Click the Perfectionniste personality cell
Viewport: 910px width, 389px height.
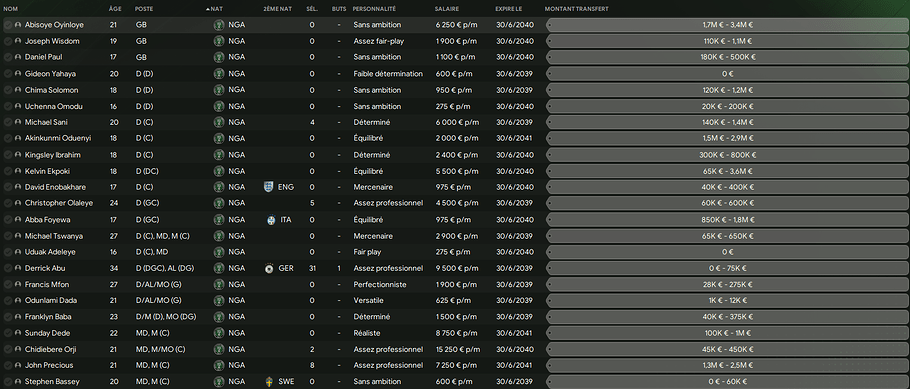[x=380, y=284]
